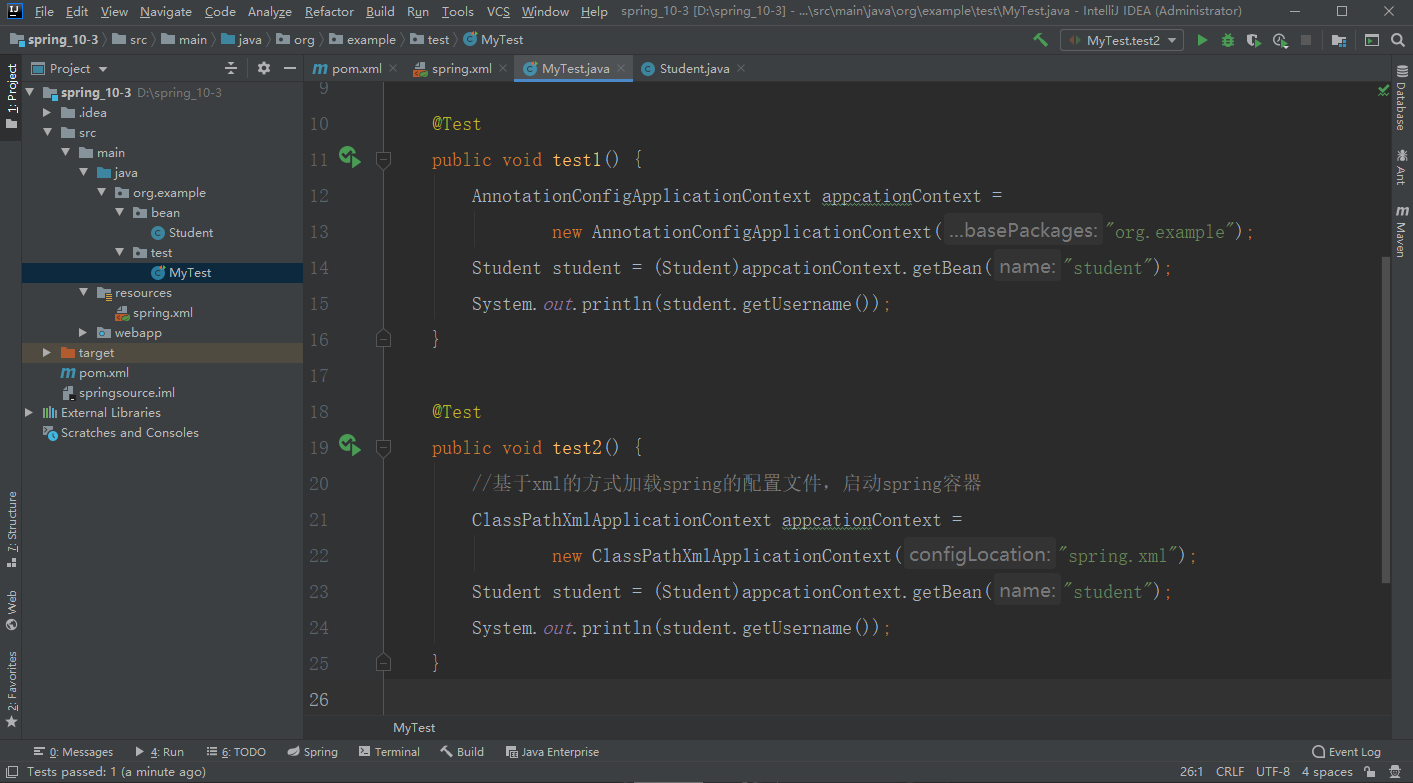Open the VCS menu
Viewport: 1413px width, 783px height.
point(498,12)
